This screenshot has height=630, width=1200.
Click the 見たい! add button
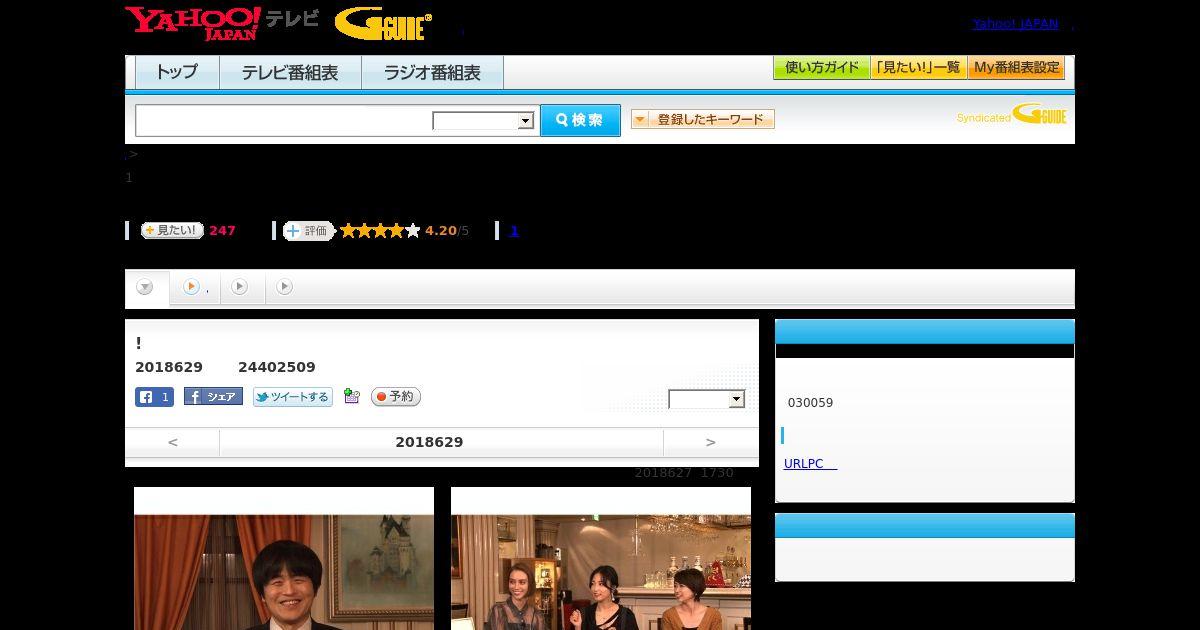click(172, 230)
